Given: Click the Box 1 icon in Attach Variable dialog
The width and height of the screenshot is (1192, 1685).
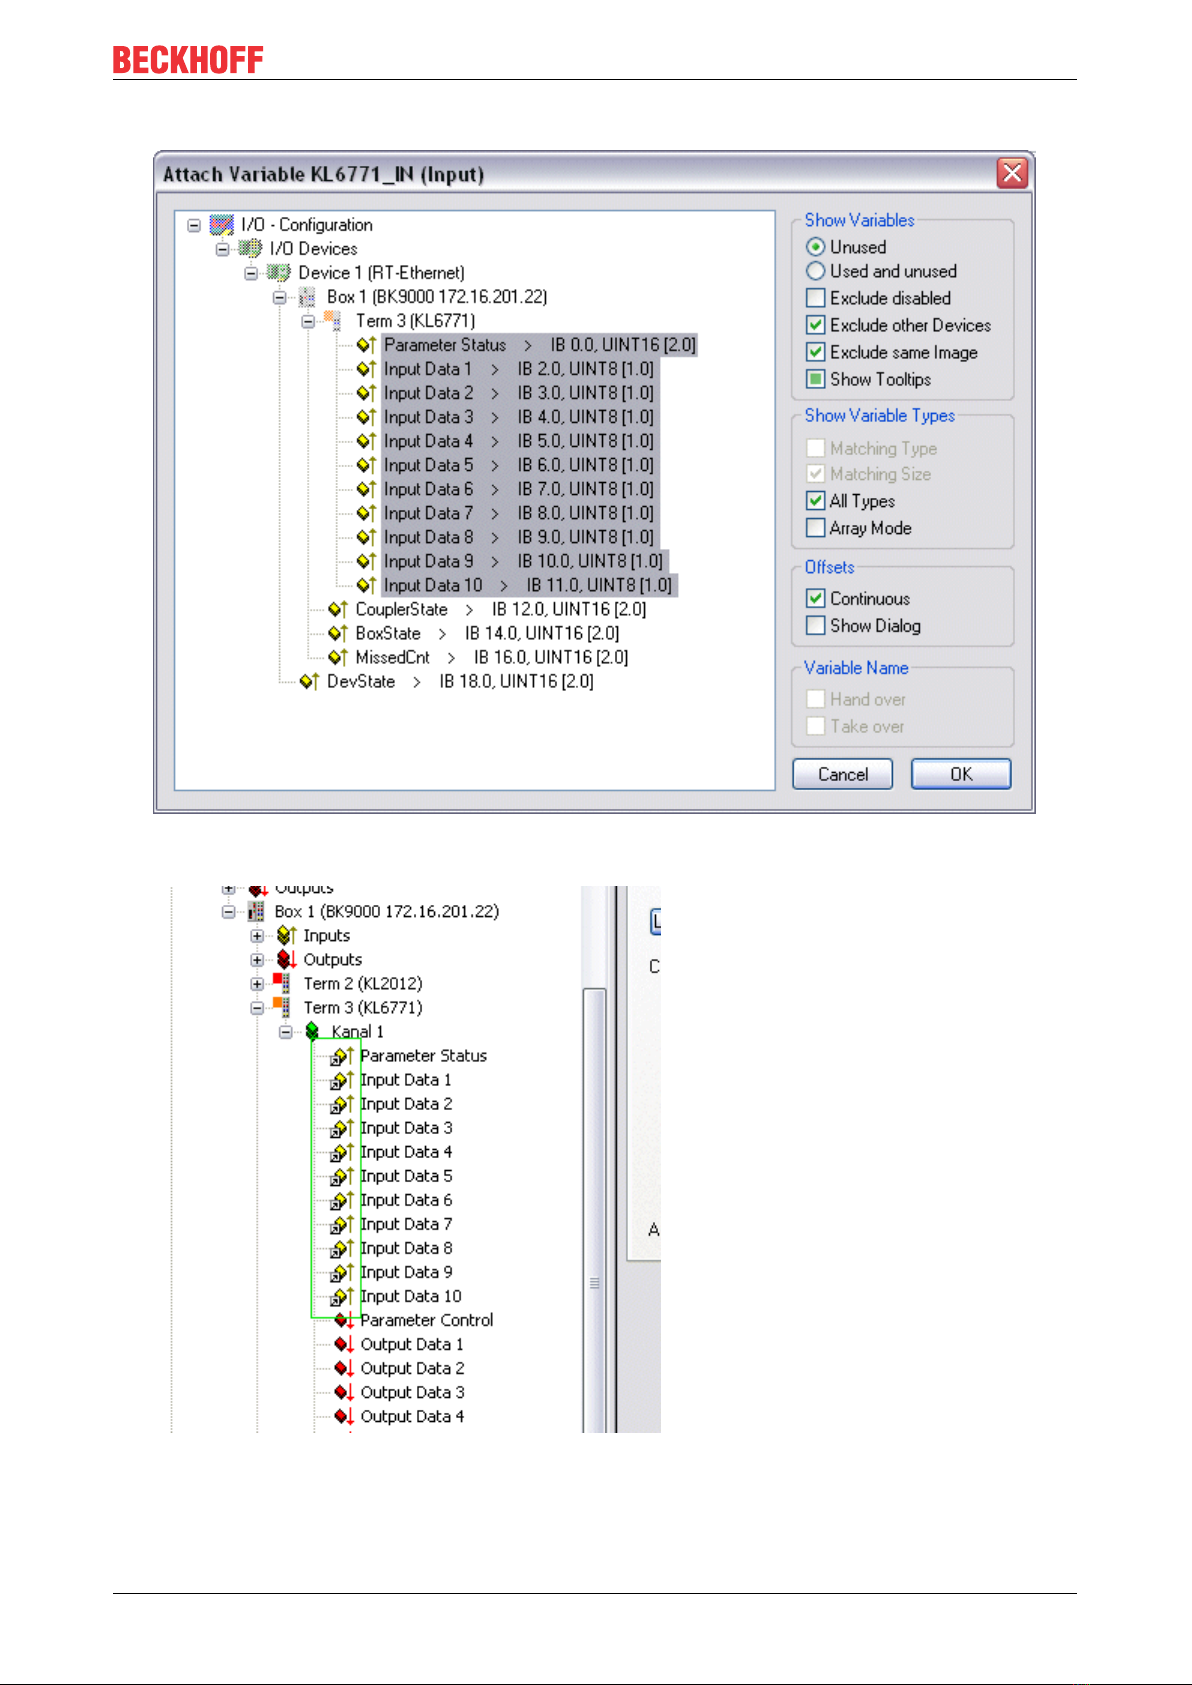Looking at the screenshot, I should click(x=307, y=297).
